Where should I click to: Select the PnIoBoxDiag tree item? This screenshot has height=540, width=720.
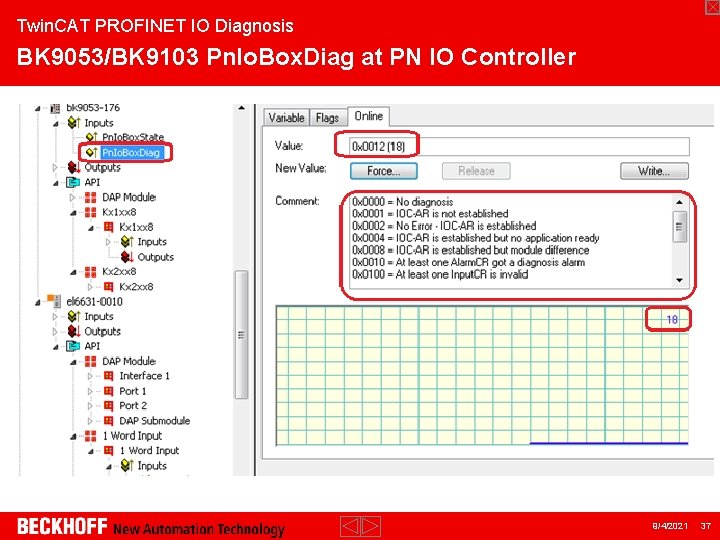point(131,152)
